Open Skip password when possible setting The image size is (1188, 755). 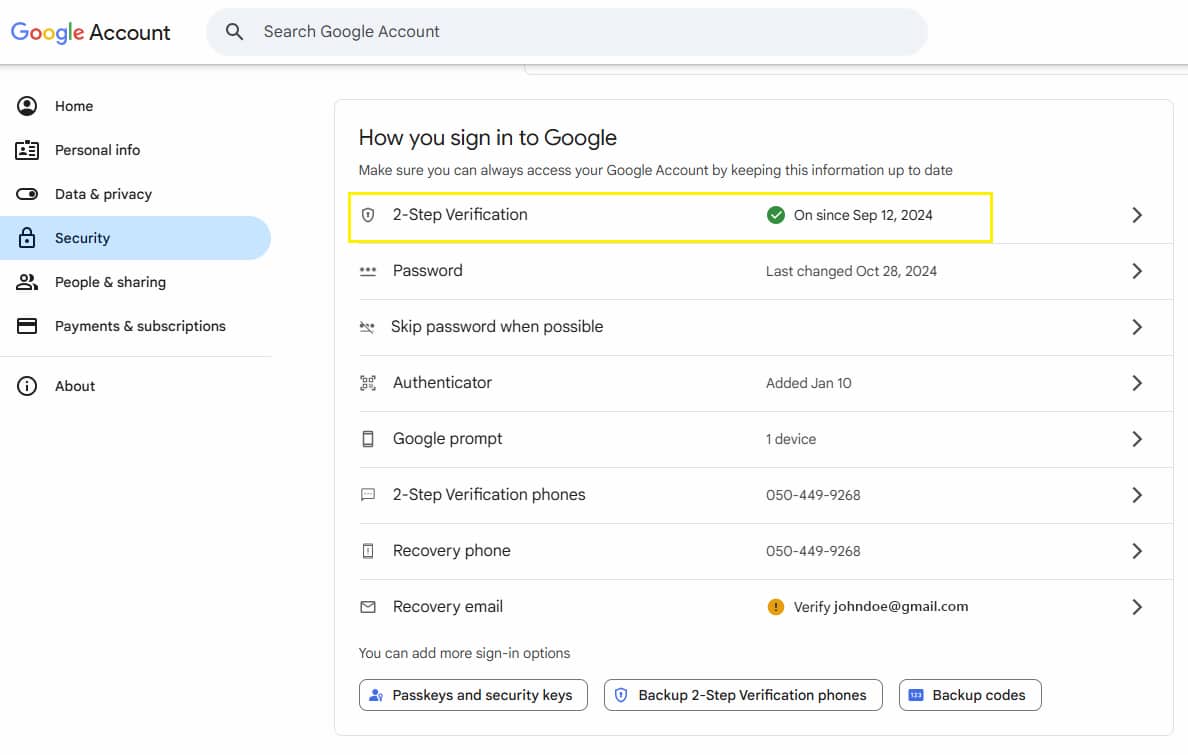(497, 327)
